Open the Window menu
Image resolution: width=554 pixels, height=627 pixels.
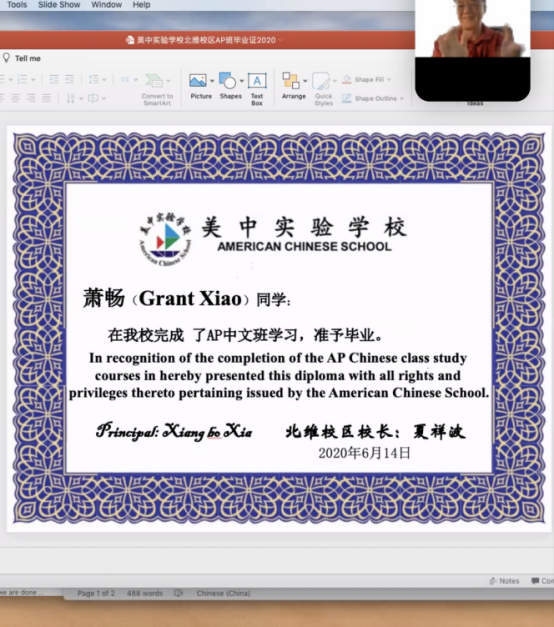tap(106, 5)
